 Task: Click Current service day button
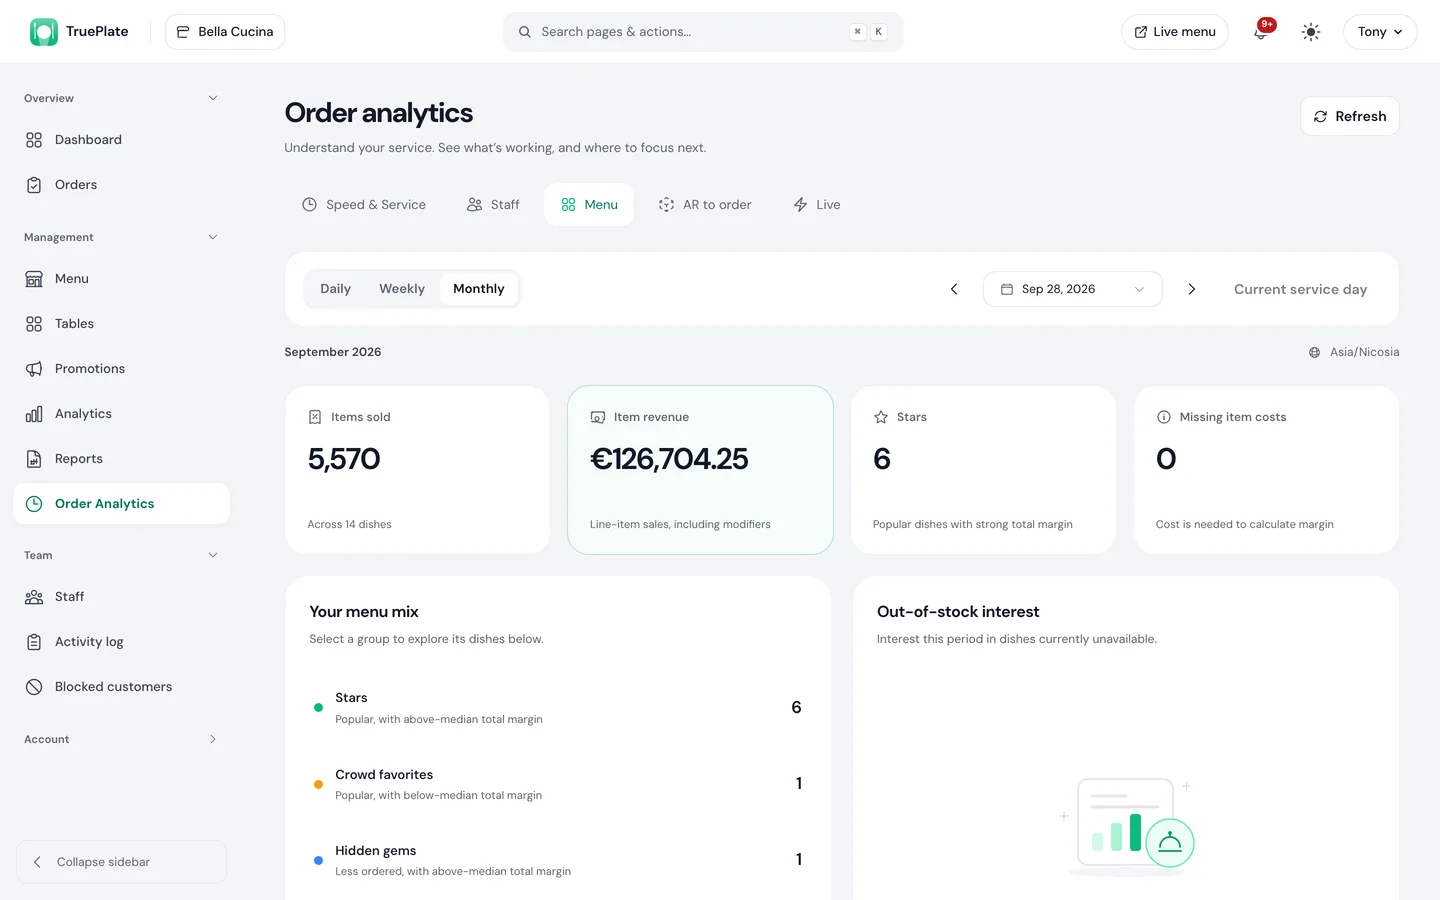(x=1300, y=289)
